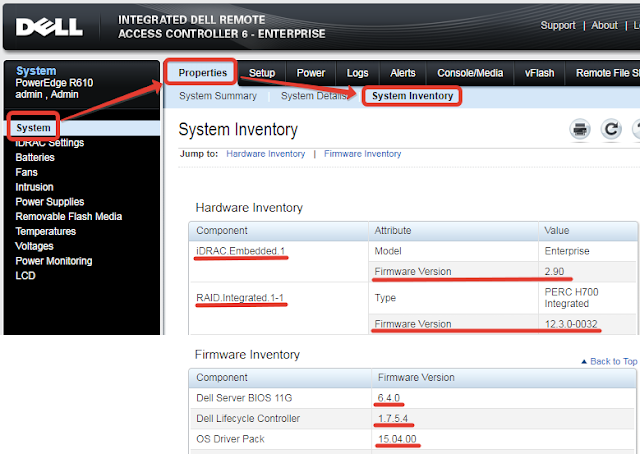Click the RAID firmware value 12.3.0-0032

571,324
